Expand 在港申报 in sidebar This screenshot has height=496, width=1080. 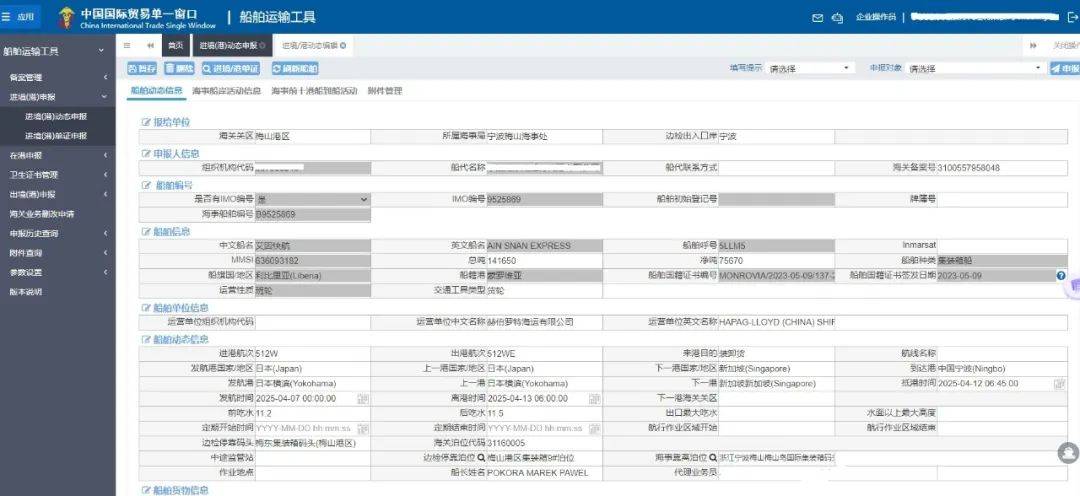pyautogui.click(x=58, y=156)
